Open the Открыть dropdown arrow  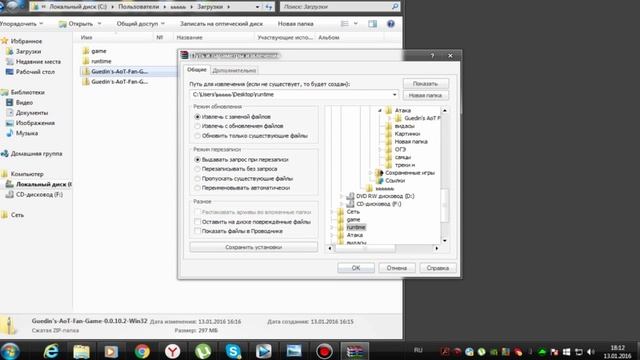coord(99,24)
